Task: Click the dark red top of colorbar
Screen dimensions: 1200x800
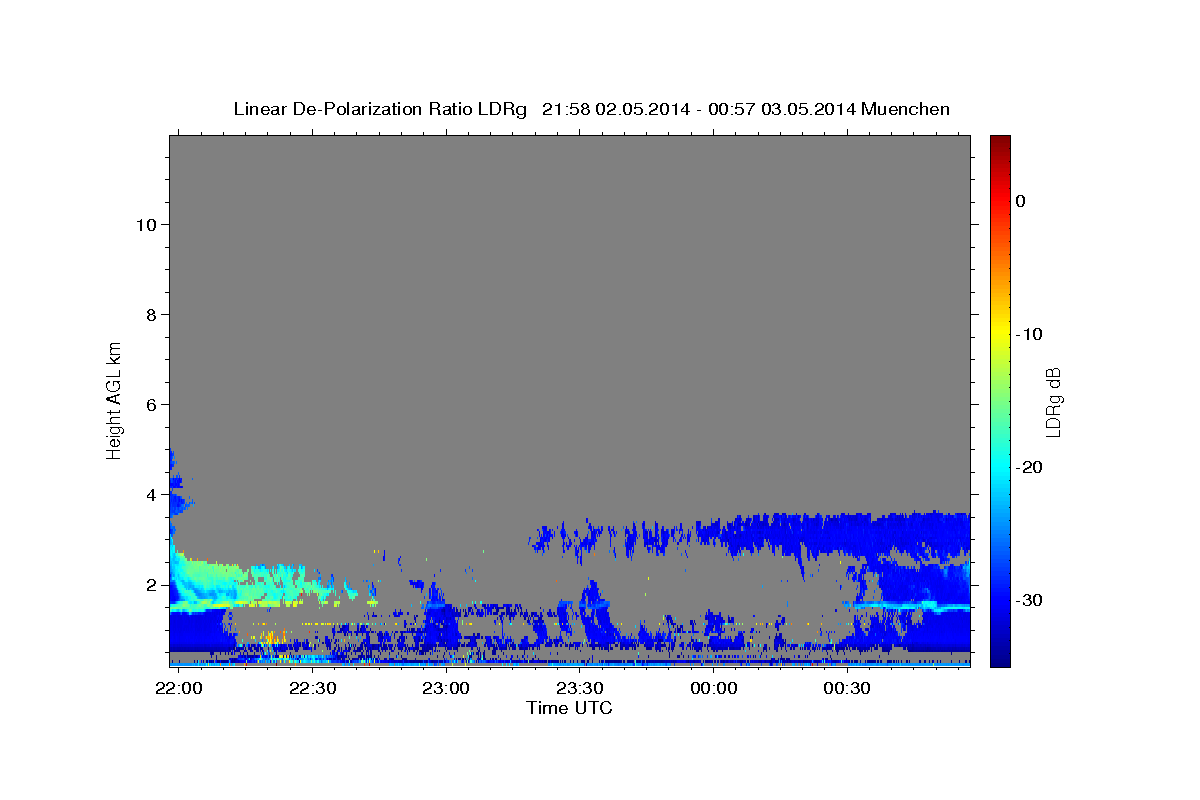Action: pyautogui.click(x=1000, y=142)
